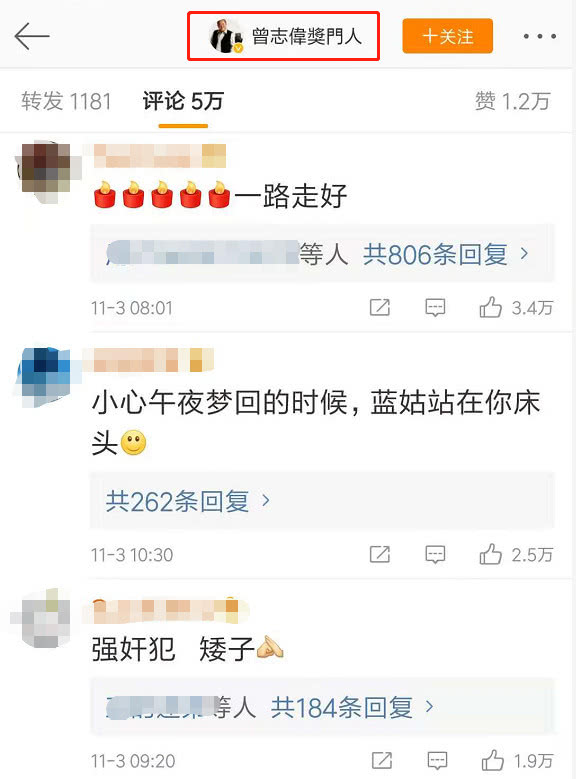Expand the 共262条回复 thread
The image size is (576, 779).
188,501
